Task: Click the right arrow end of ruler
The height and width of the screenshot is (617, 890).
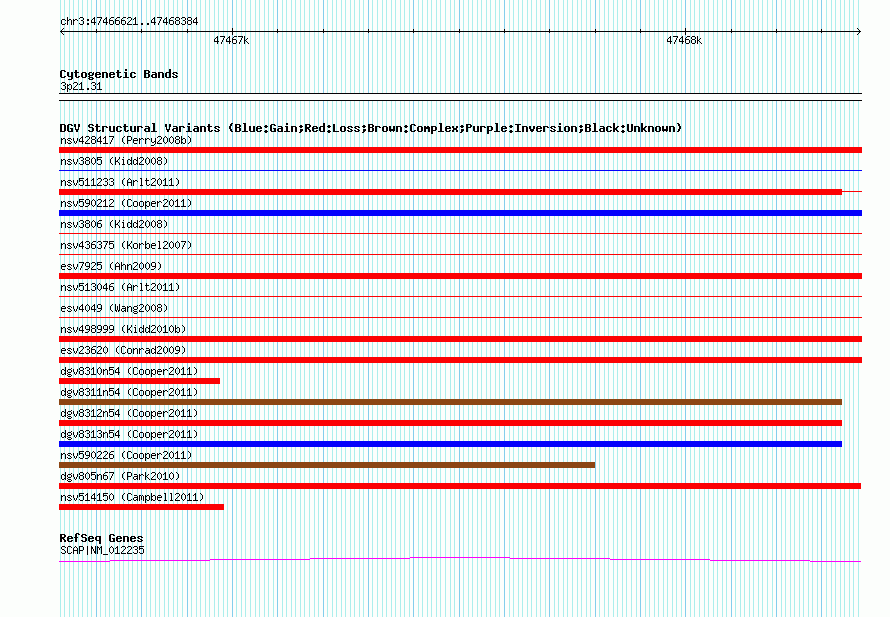Action: point(859,32)
